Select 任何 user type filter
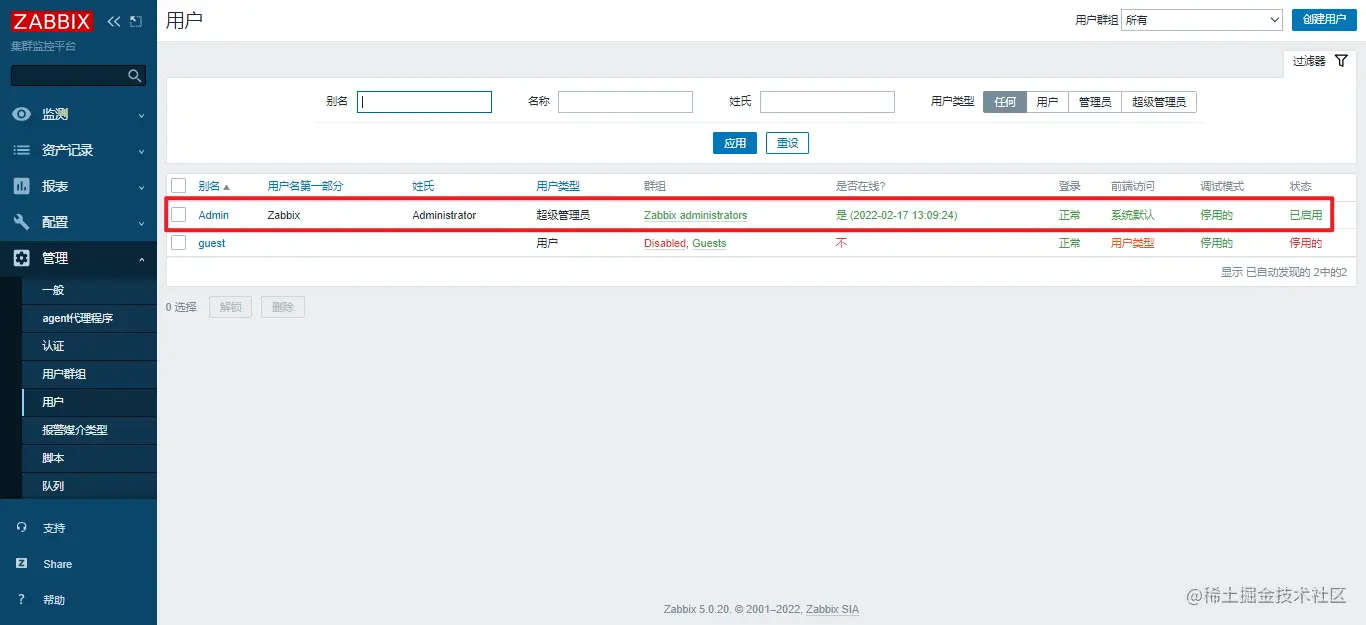Screen dimensions: 1366x625 [1005, 102]
